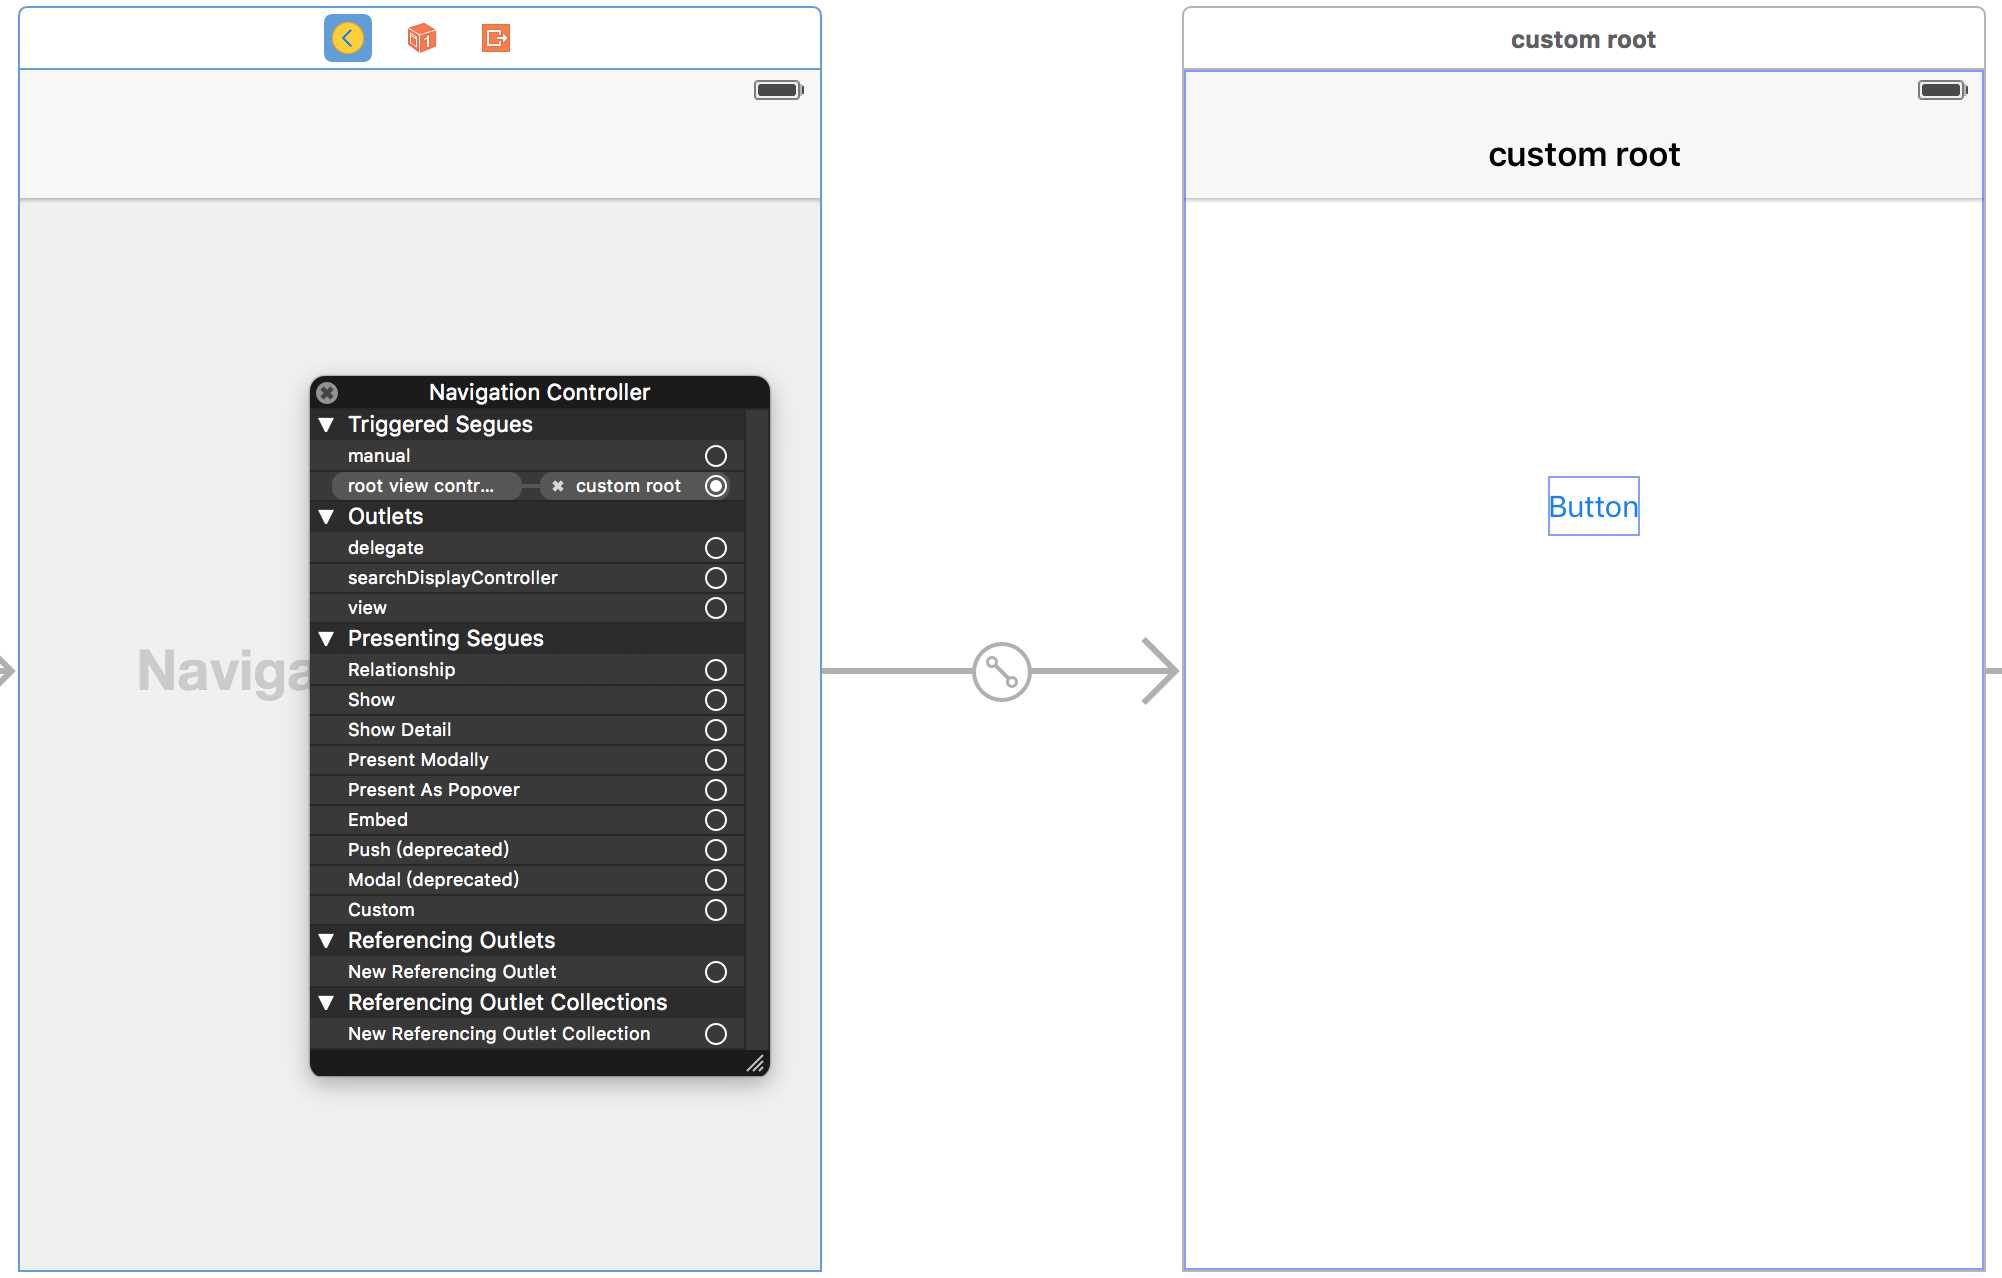Image resolution: width=2002 pixels, height=1278 pixels.
Task: Collapse the Referencing Outlet Collections section
Action: point(326,1003)
